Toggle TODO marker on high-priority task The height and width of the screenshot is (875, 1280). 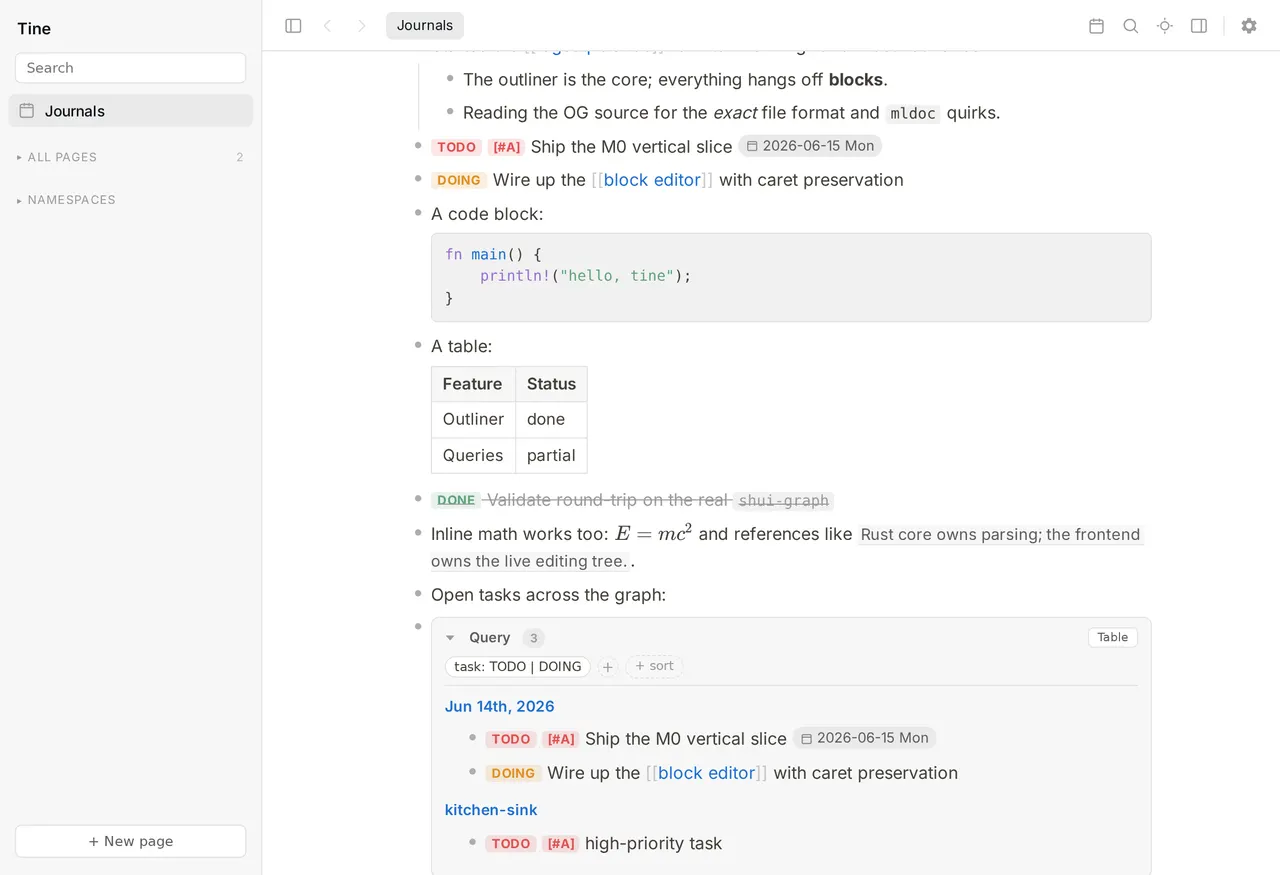coord(511,844)
